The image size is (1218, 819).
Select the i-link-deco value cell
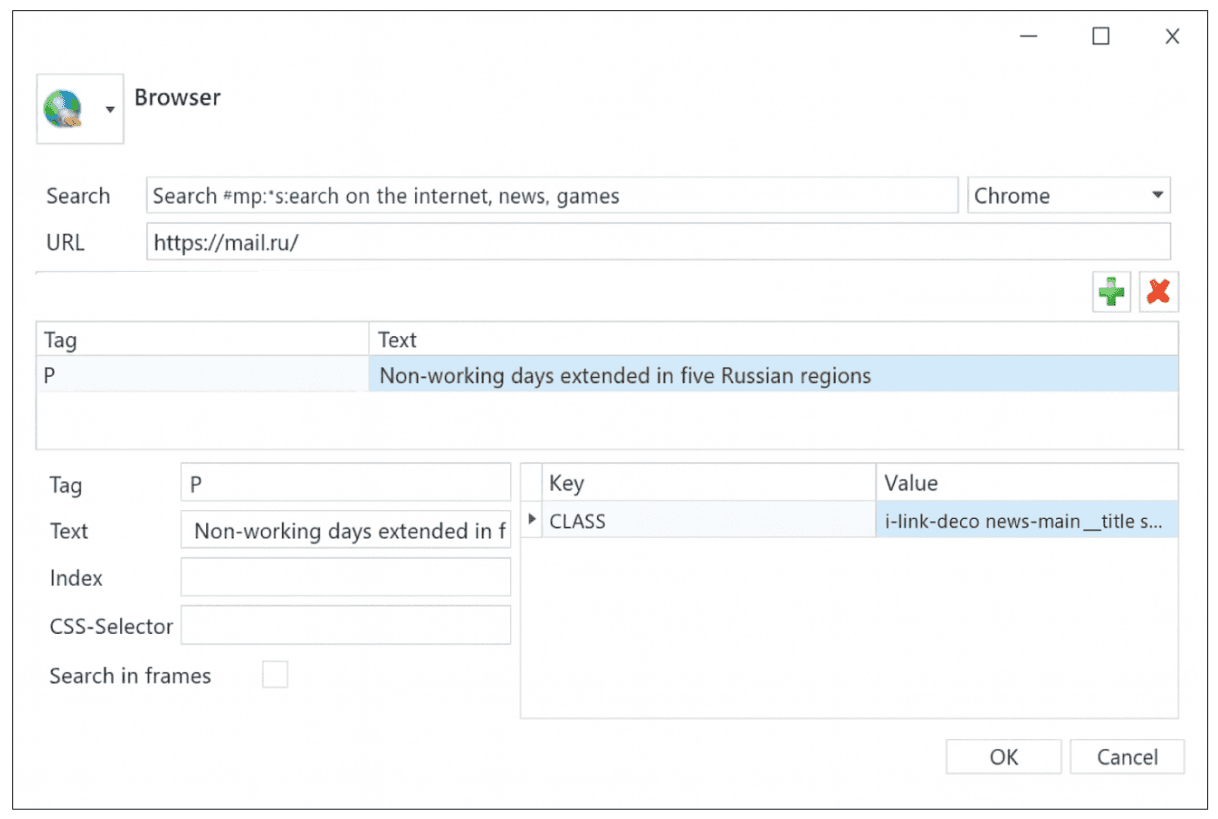(x=1025, y=521)
